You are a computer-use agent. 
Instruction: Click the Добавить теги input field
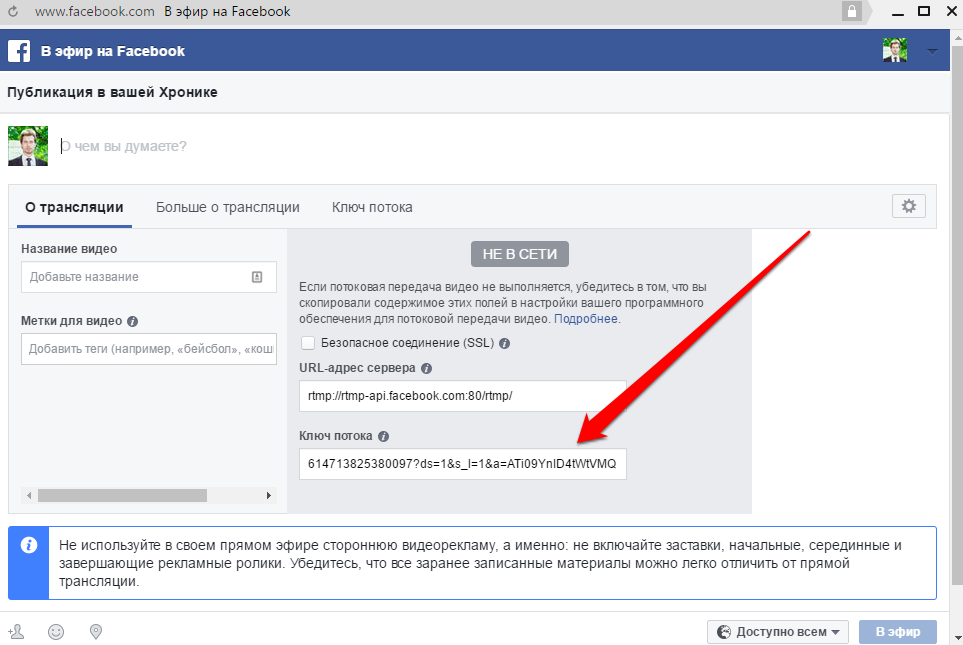coord(149,349)
